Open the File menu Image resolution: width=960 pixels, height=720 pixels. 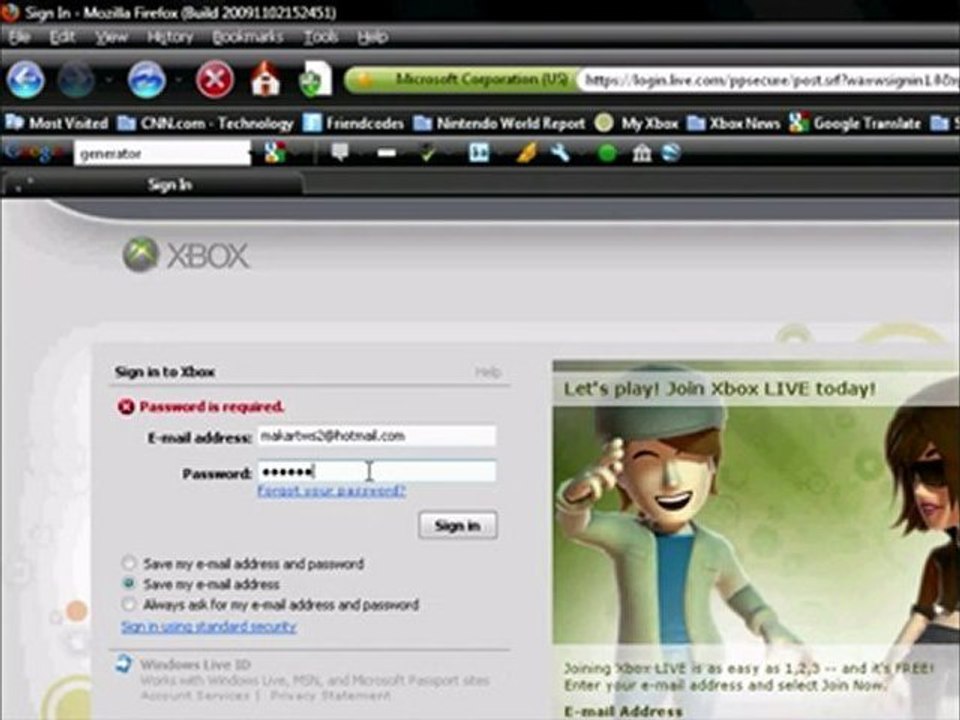pyautogui.click(x=20, y=38)
